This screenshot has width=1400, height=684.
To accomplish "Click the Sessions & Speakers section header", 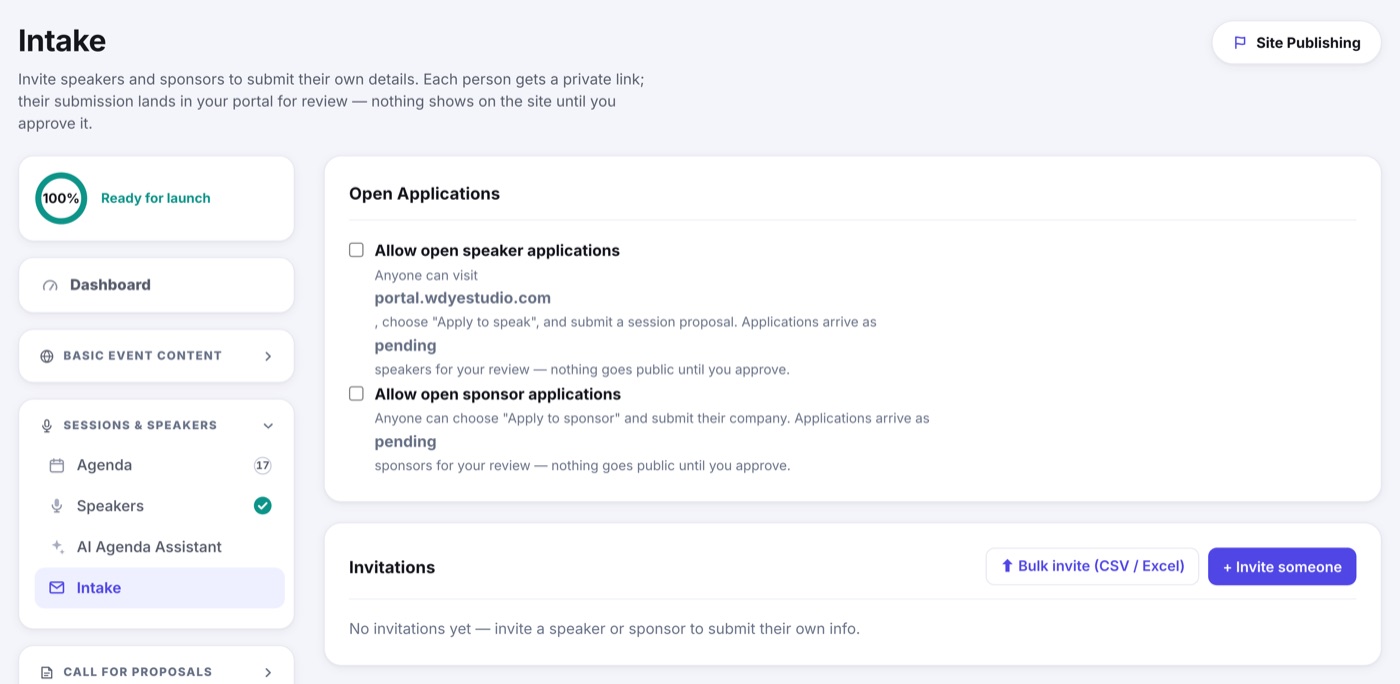I will [156, 426].
